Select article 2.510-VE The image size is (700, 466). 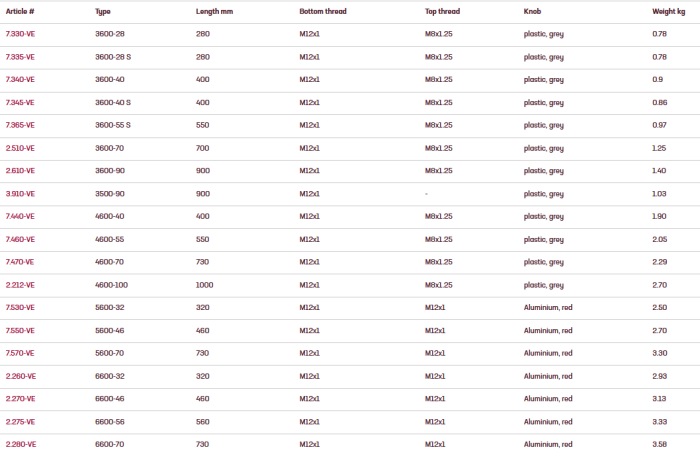pyautogui.click(x=21, y=148)
